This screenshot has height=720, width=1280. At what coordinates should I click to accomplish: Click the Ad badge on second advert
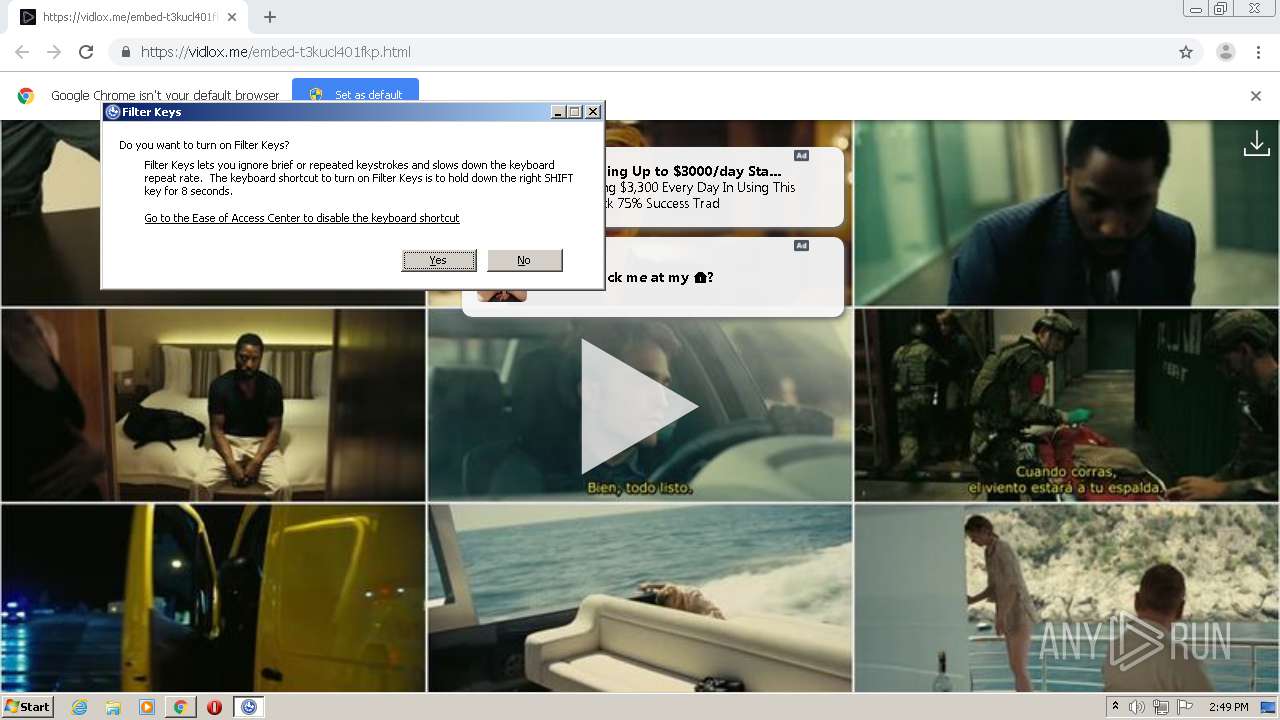(801, 245)
